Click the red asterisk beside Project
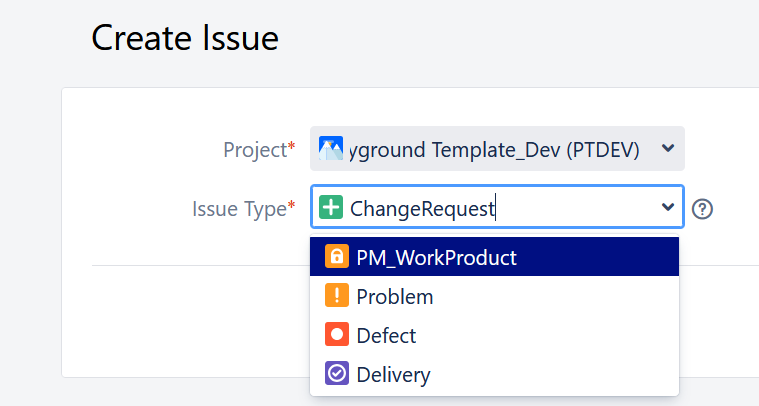The width and height of the screenshot is (759, 406). (x=291, y=147)
